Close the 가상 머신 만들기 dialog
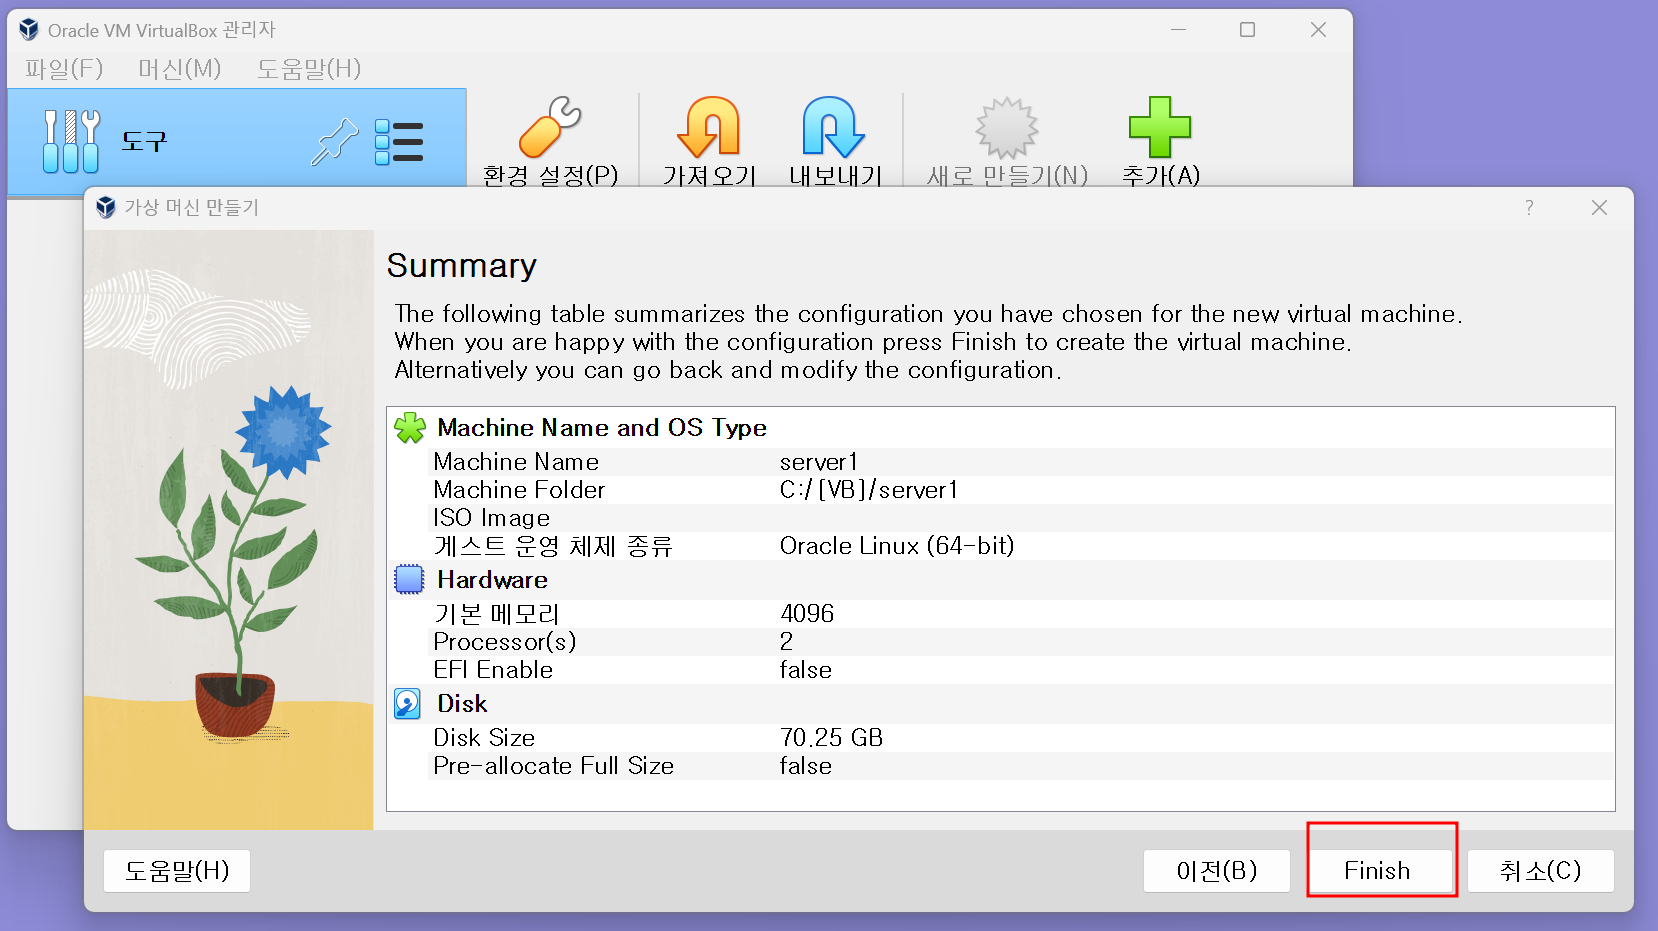 [1599, 207]
